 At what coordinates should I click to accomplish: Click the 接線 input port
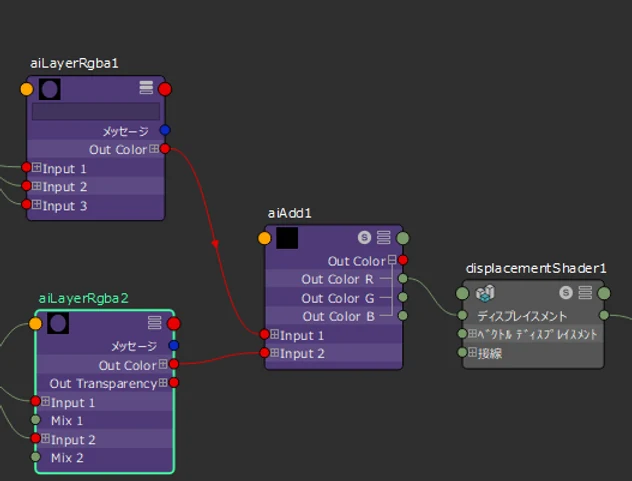point(462,352)
